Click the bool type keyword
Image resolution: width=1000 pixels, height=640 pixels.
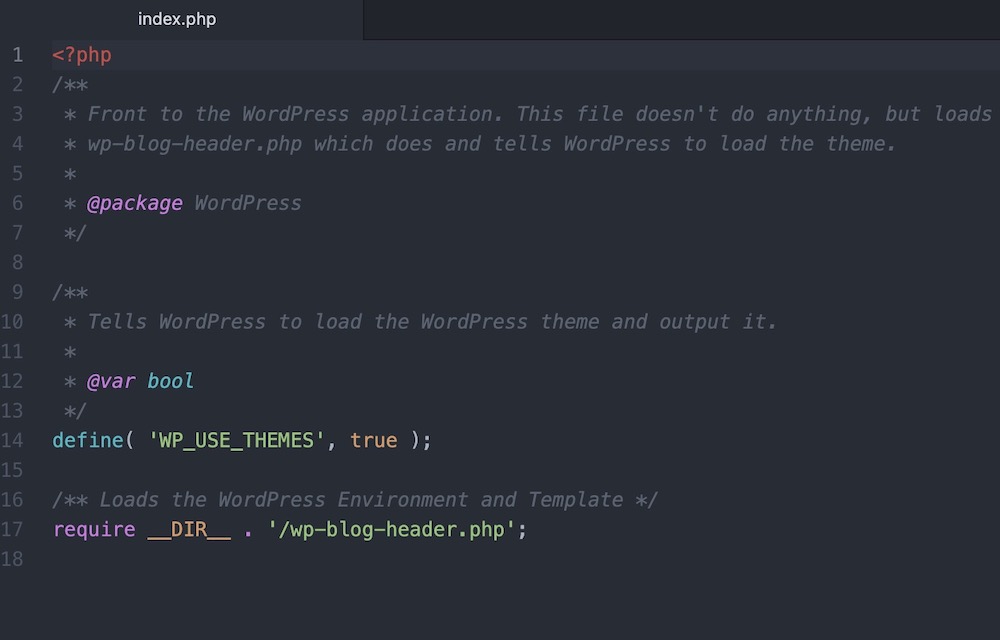(170, 381)
